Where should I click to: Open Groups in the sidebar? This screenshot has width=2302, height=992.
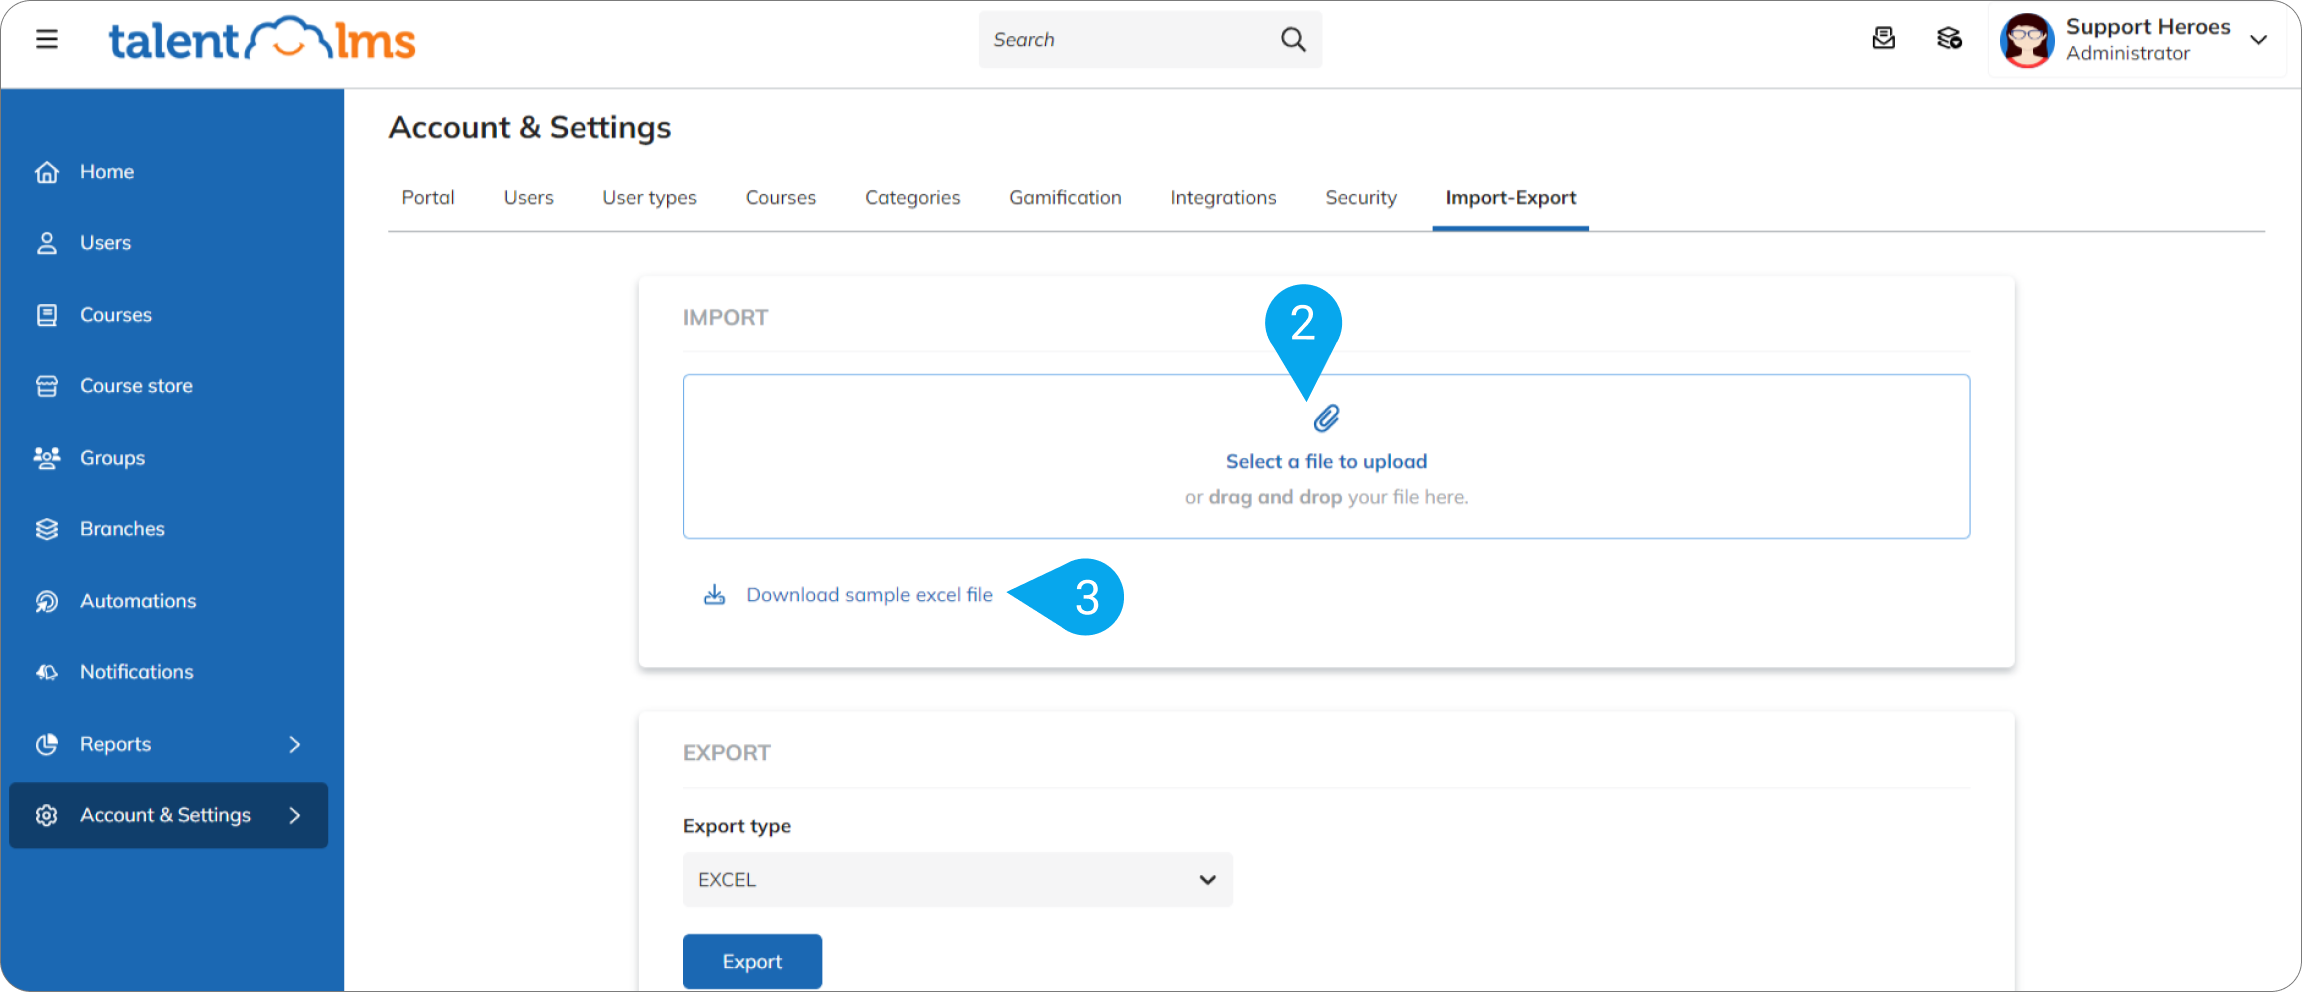112,458
